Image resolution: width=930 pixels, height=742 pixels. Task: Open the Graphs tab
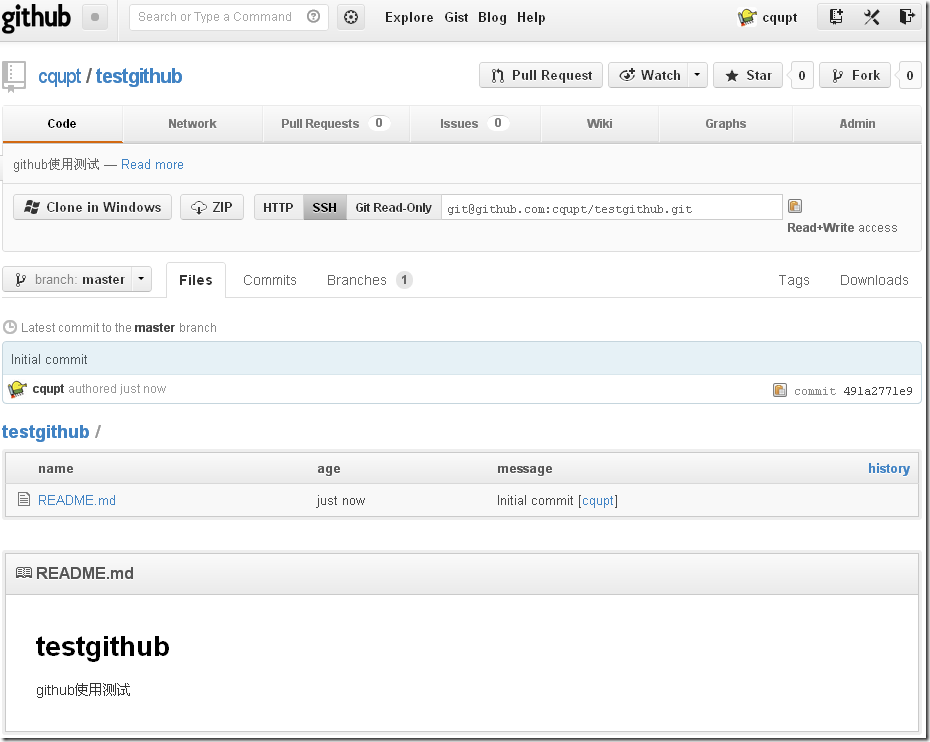point(725,123)
